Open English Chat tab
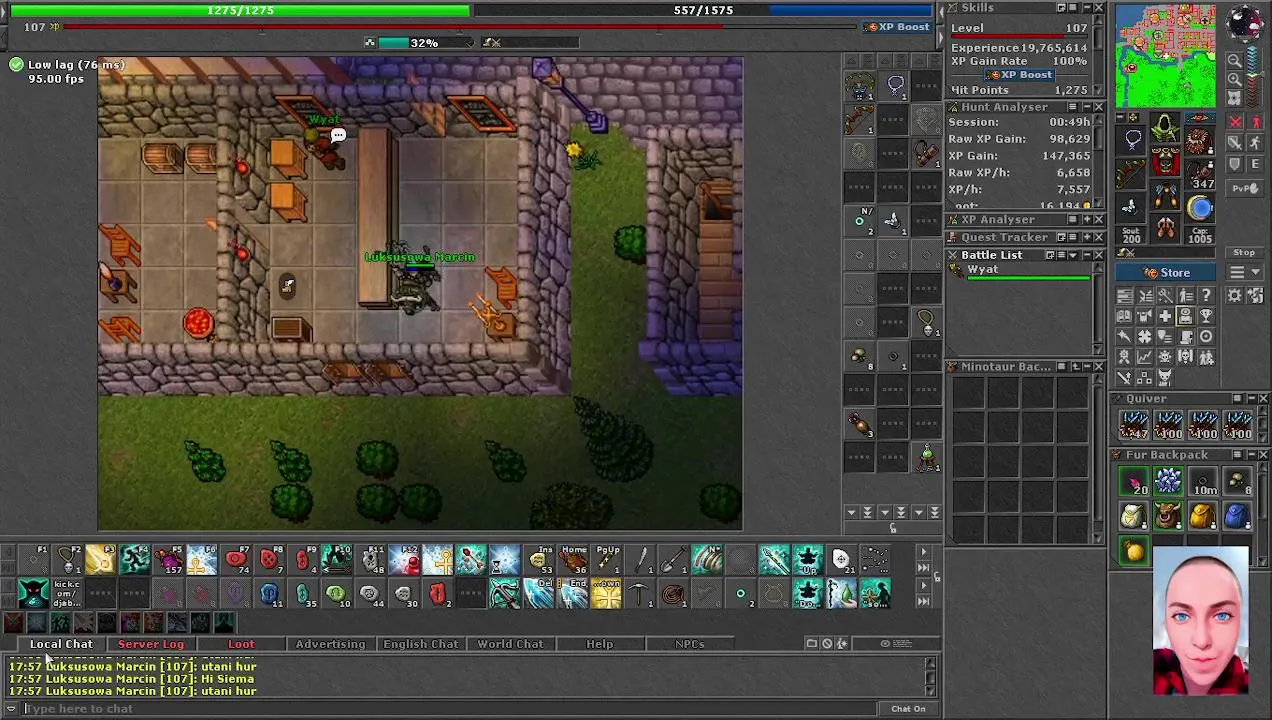This screenshot has height=720, width=1272. click(420, 645)
